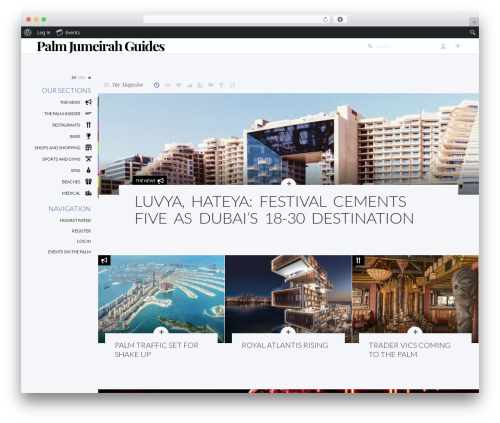Select the bar chart rating filter icon
The height and width of the screenshot is (423, 500).
pyautogui.click(x=189, y=85)
